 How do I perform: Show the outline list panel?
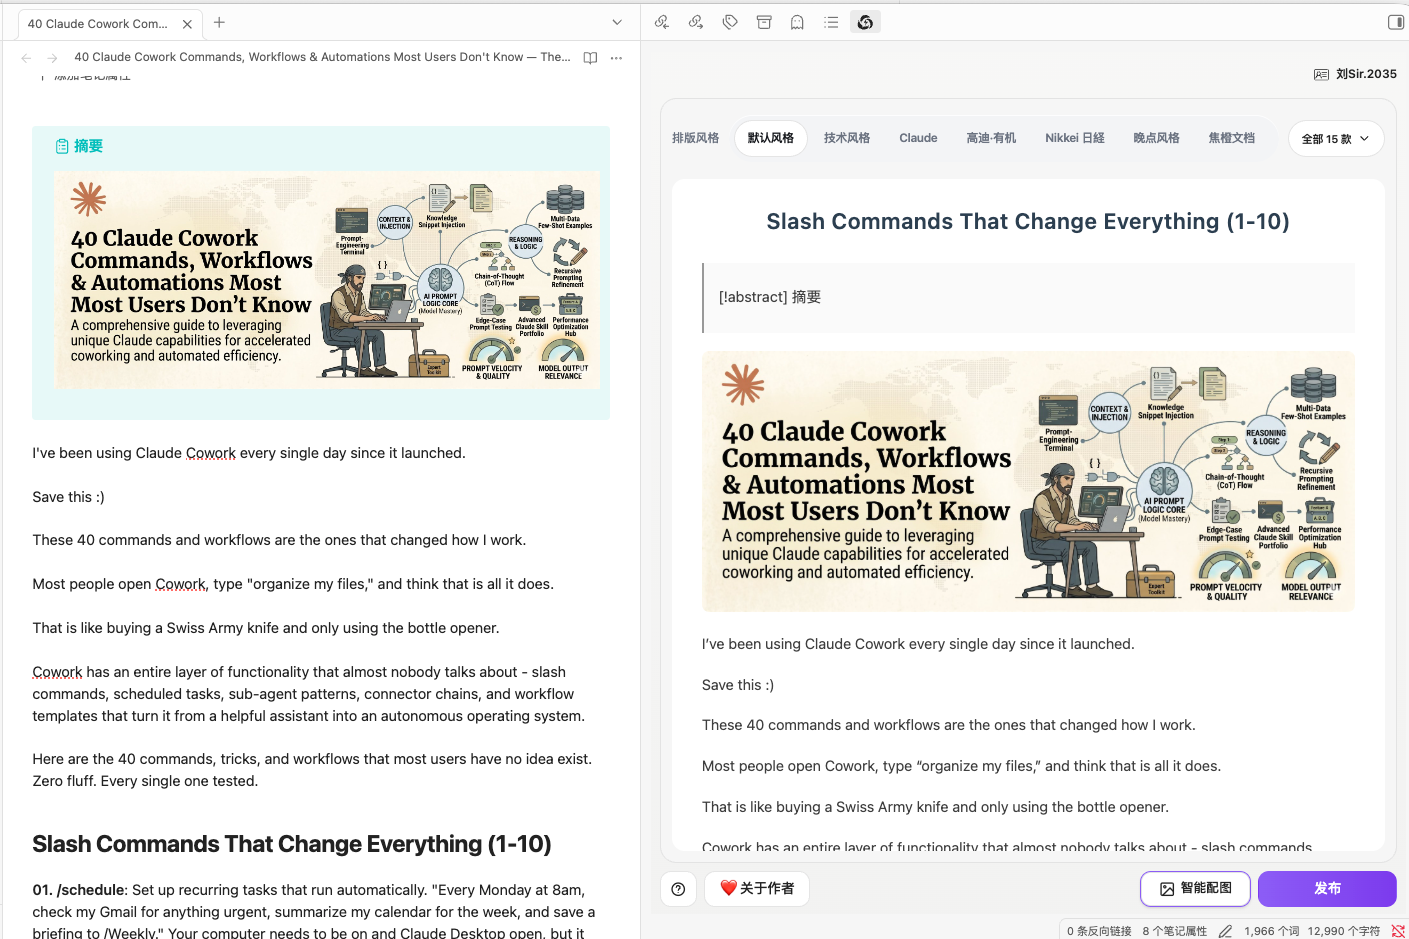point(831,22)
